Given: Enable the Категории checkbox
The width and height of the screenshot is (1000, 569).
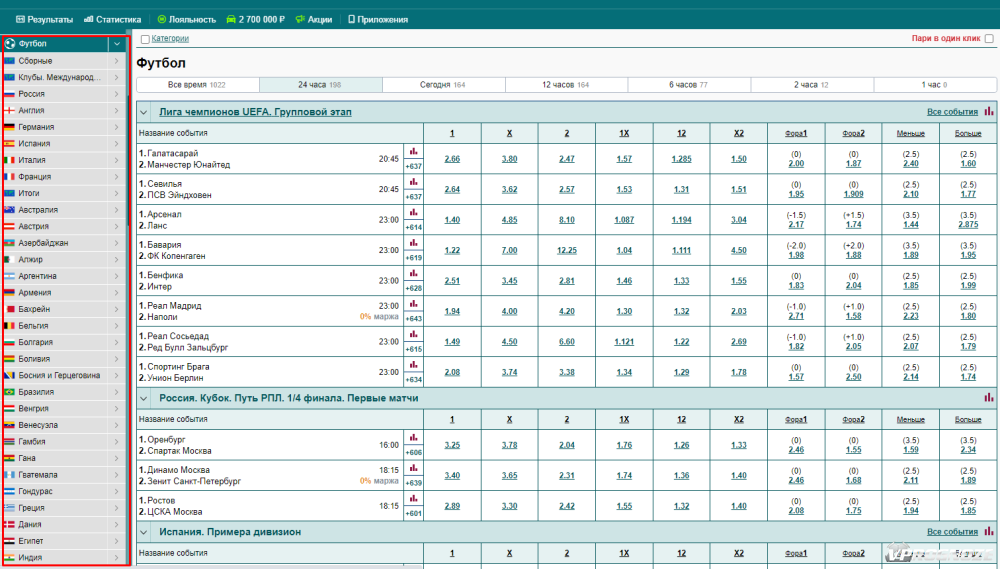Looking at the screenshot, I should tap(145, 39).
